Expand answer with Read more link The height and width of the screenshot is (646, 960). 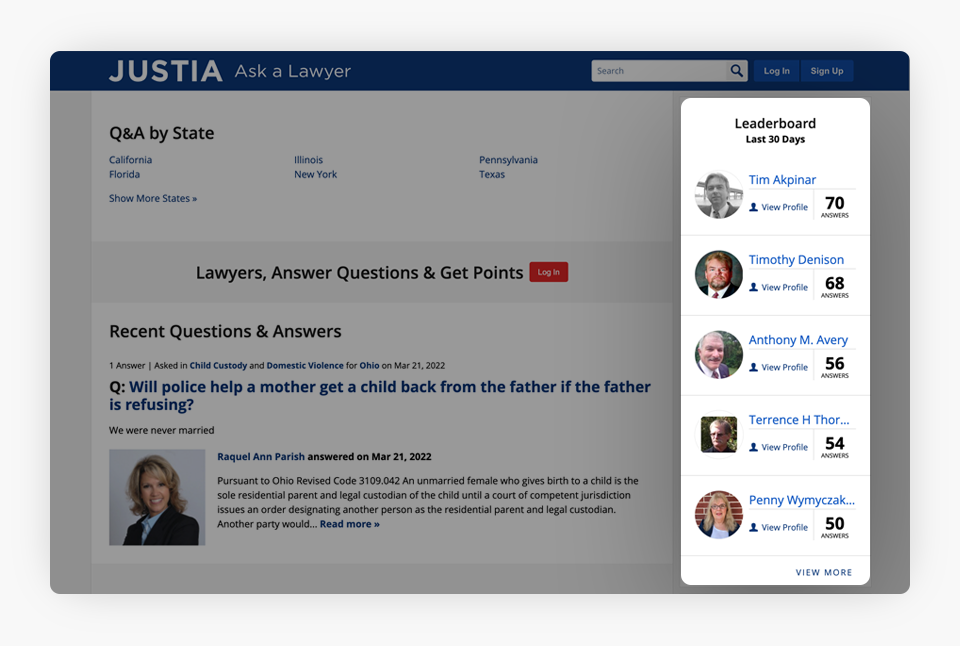coord(349,524)
